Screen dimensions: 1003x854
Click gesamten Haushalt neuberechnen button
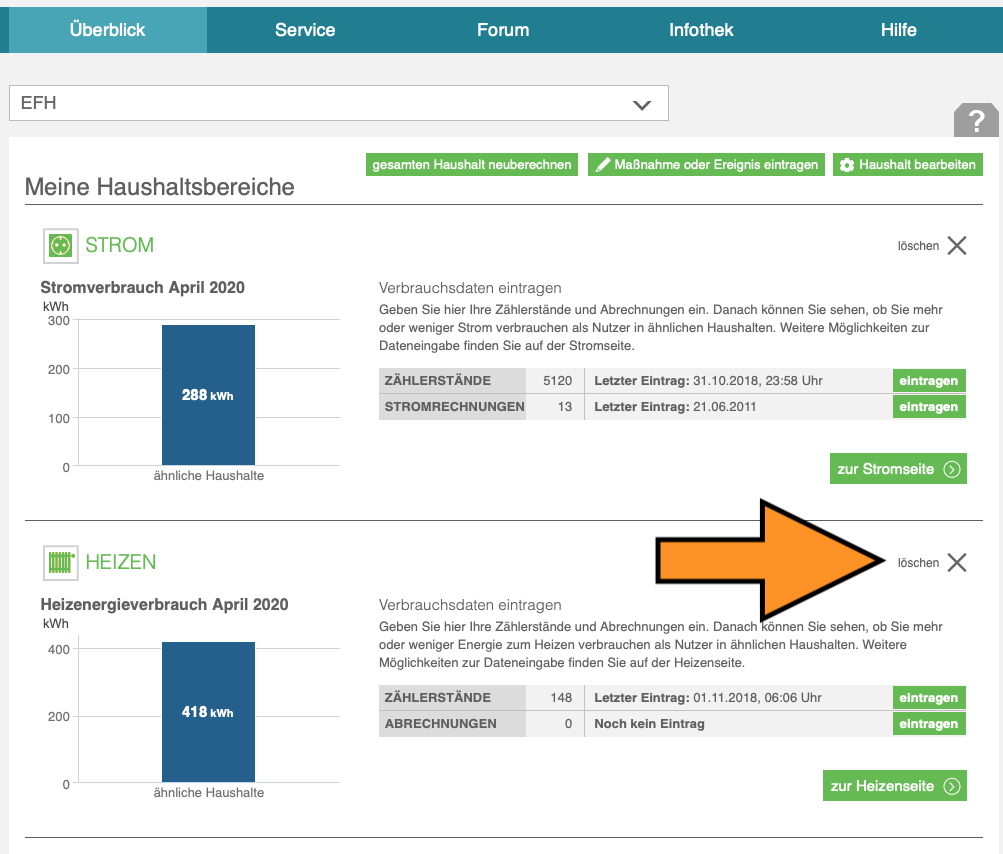coord(472,165)
